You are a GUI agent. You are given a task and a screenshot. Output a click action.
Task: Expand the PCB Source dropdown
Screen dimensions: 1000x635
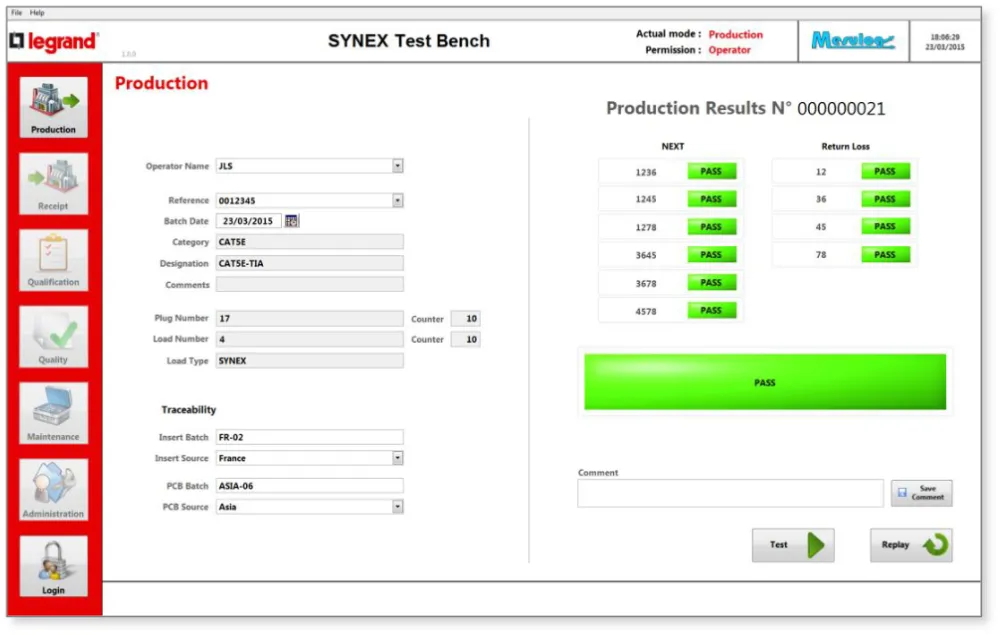(397, 507)
